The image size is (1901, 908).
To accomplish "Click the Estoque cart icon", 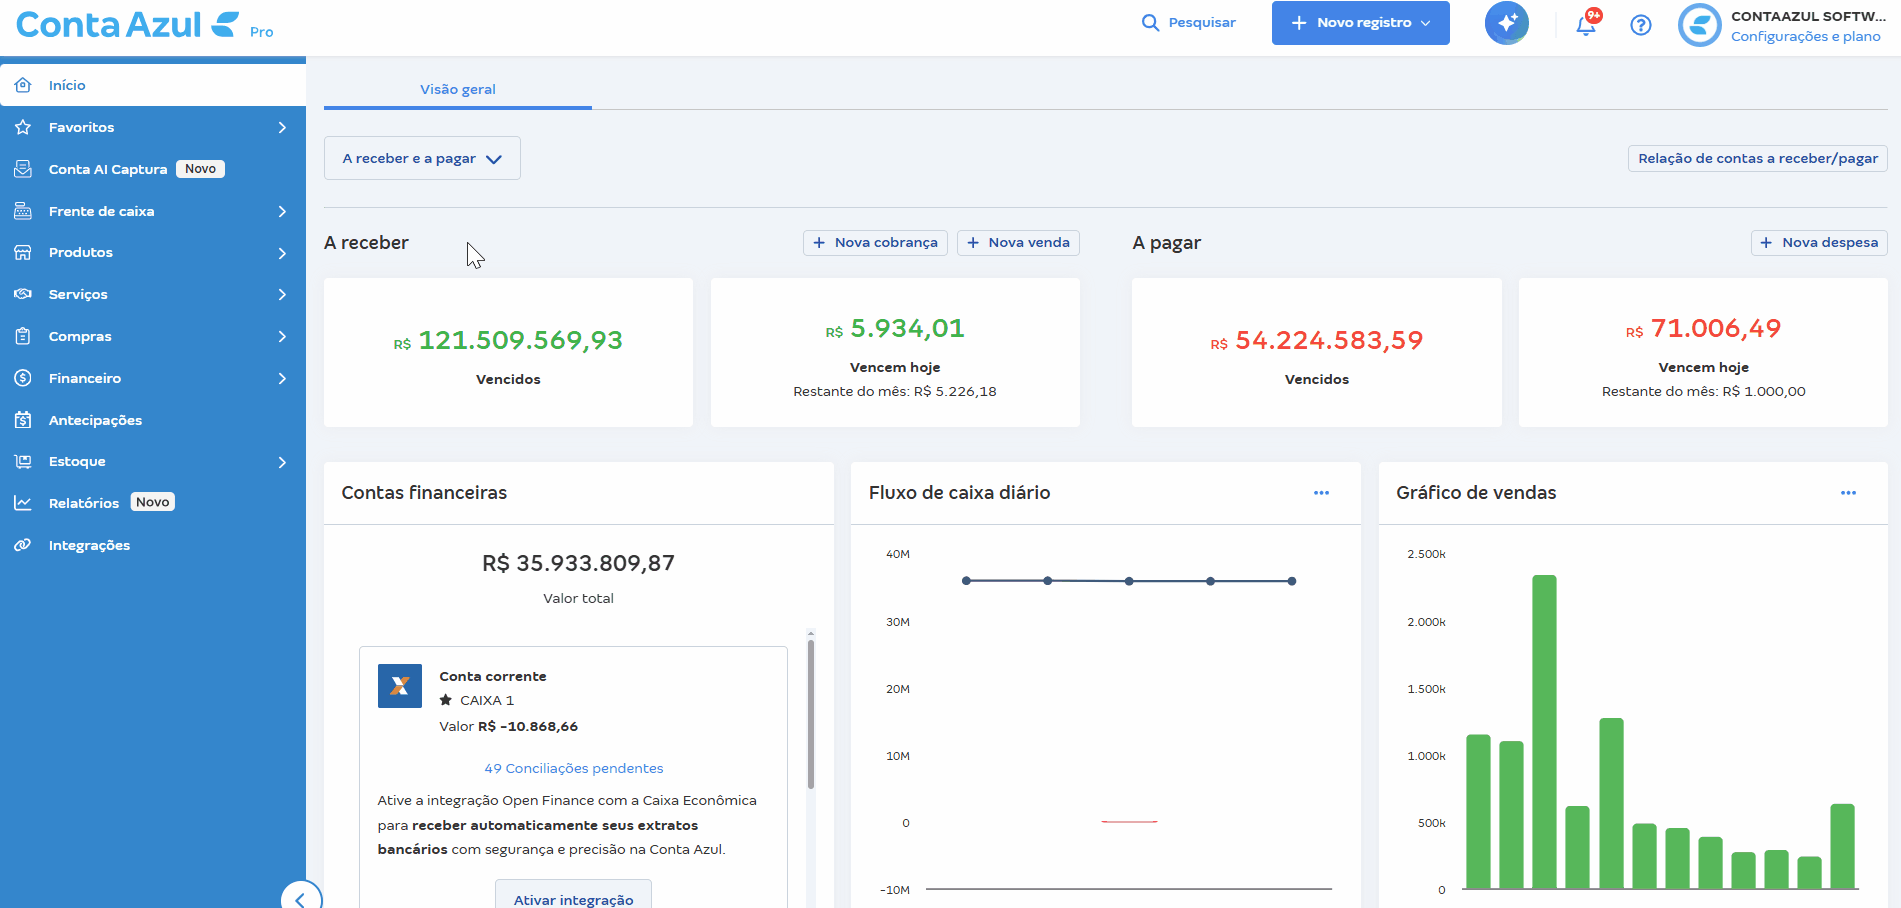I will 23,461.
